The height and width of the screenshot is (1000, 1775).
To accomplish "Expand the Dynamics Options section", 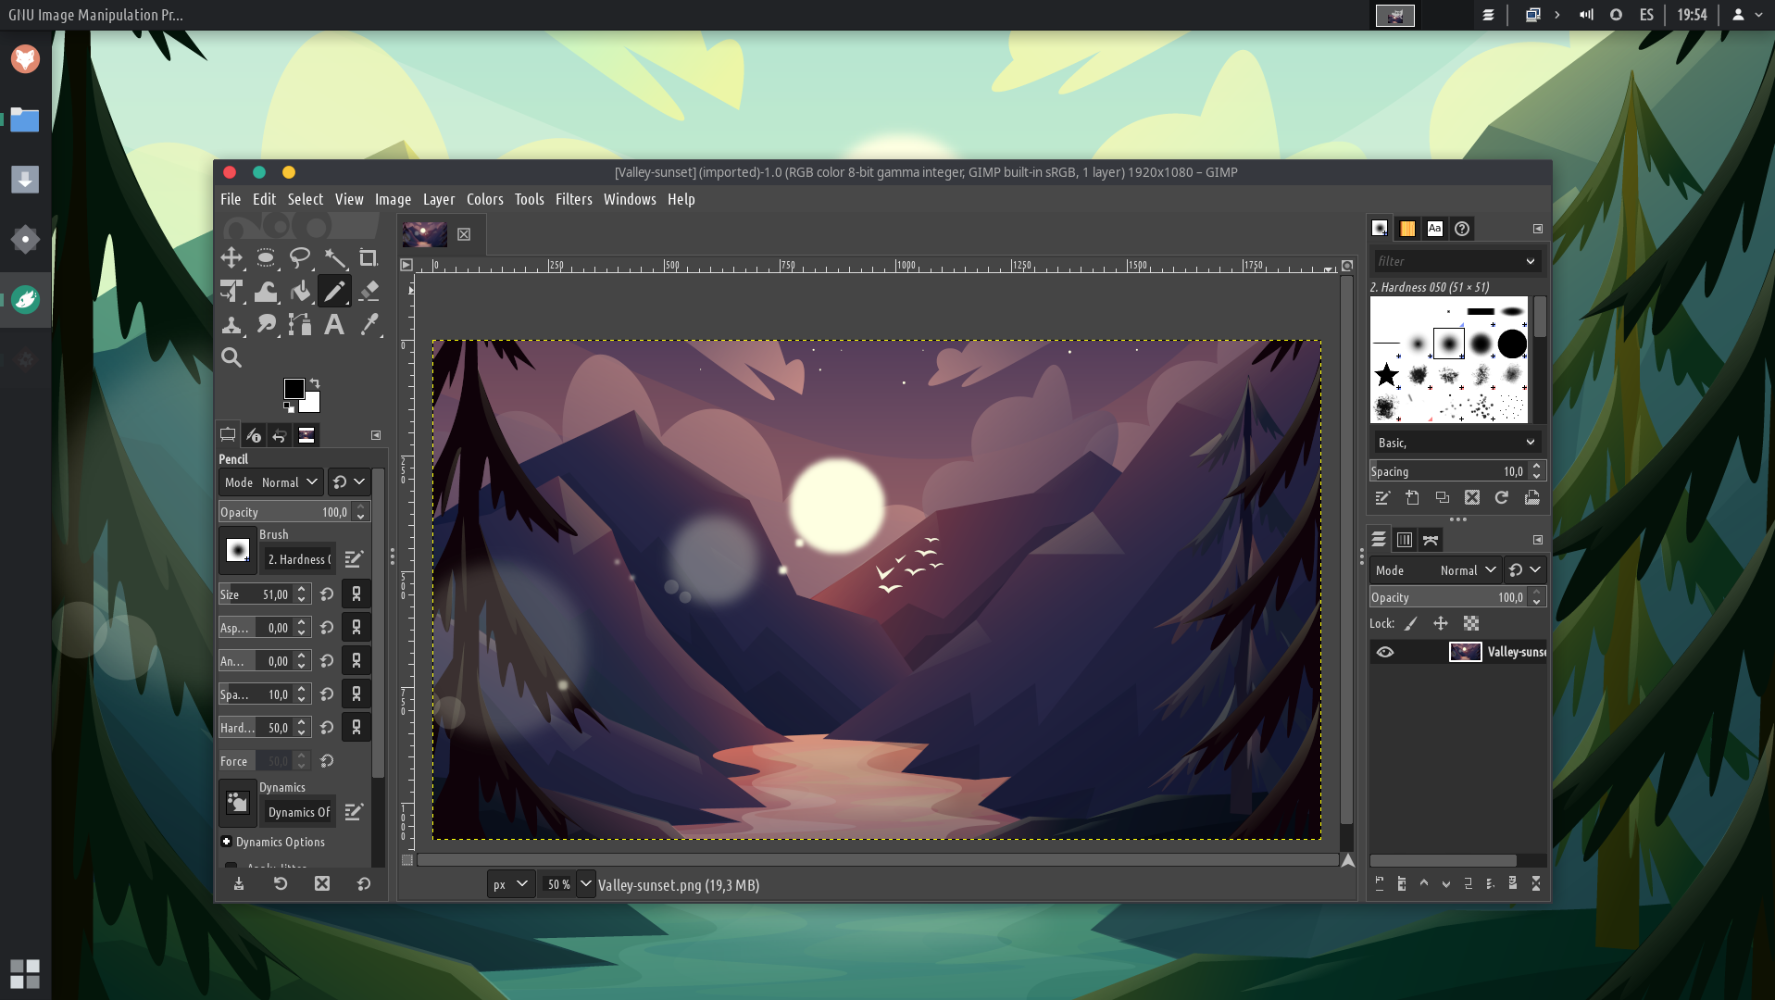I will point(227,842).
